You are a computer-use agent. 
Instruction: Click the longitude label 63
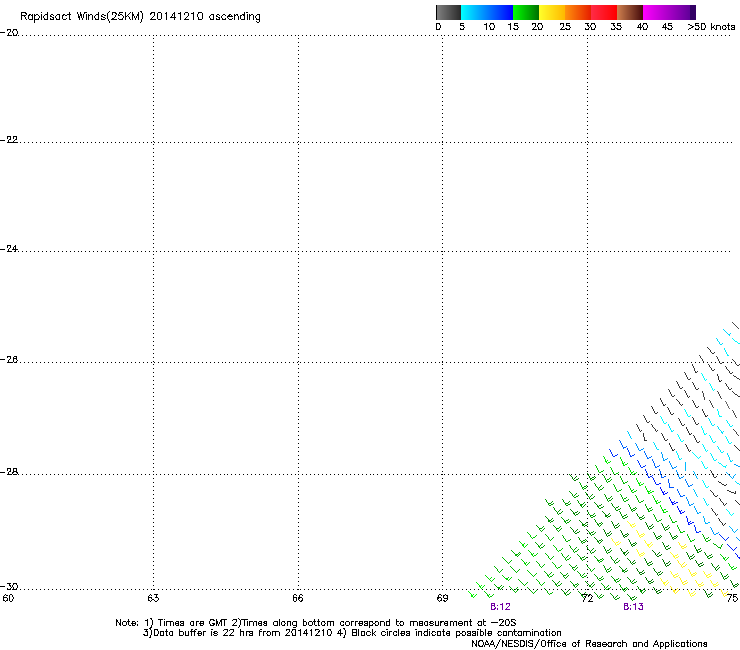[153, 599]
